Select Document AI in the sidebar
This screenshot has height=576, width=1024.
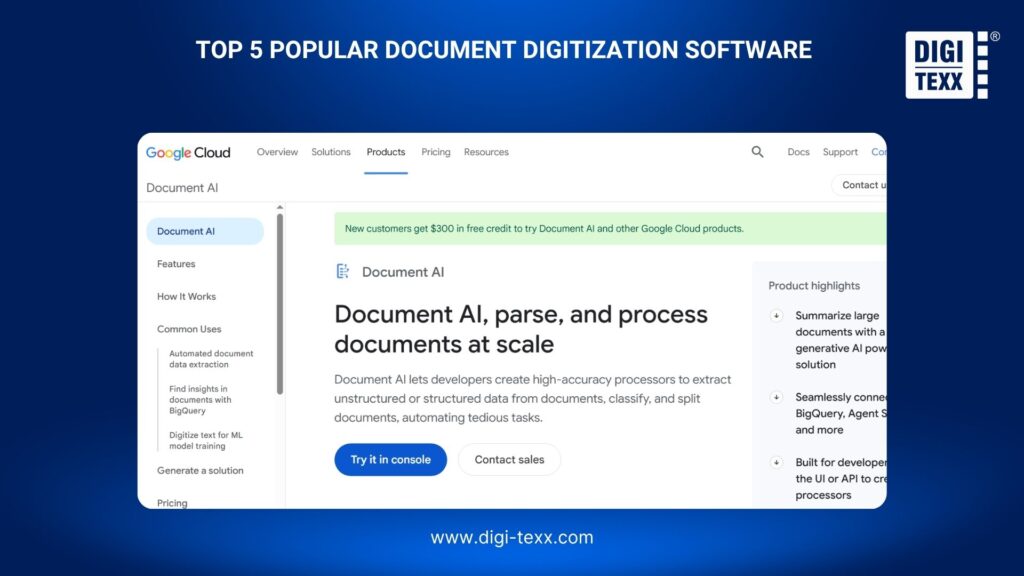point(205,231)
